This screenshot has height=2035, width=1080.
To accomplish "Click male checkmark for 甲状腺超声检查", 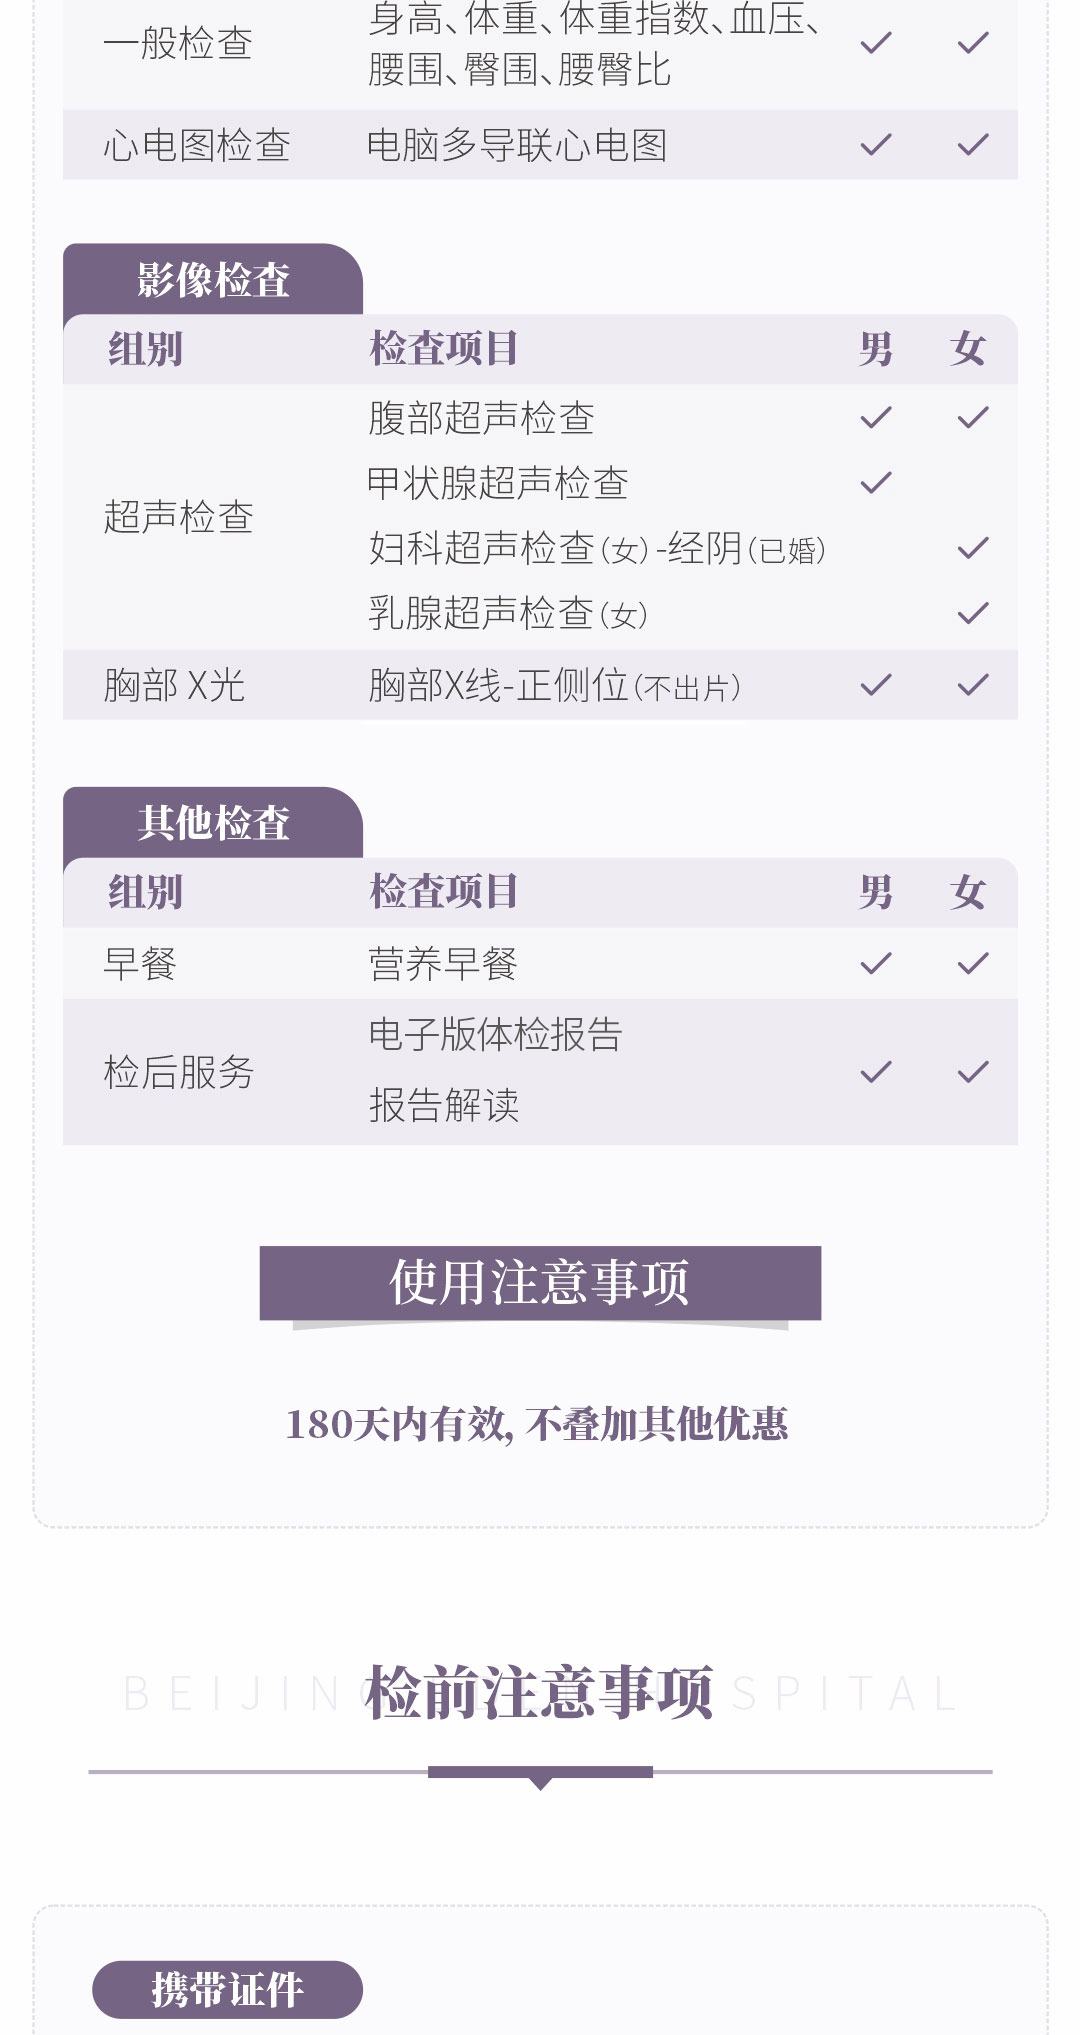I will point(875,483).
